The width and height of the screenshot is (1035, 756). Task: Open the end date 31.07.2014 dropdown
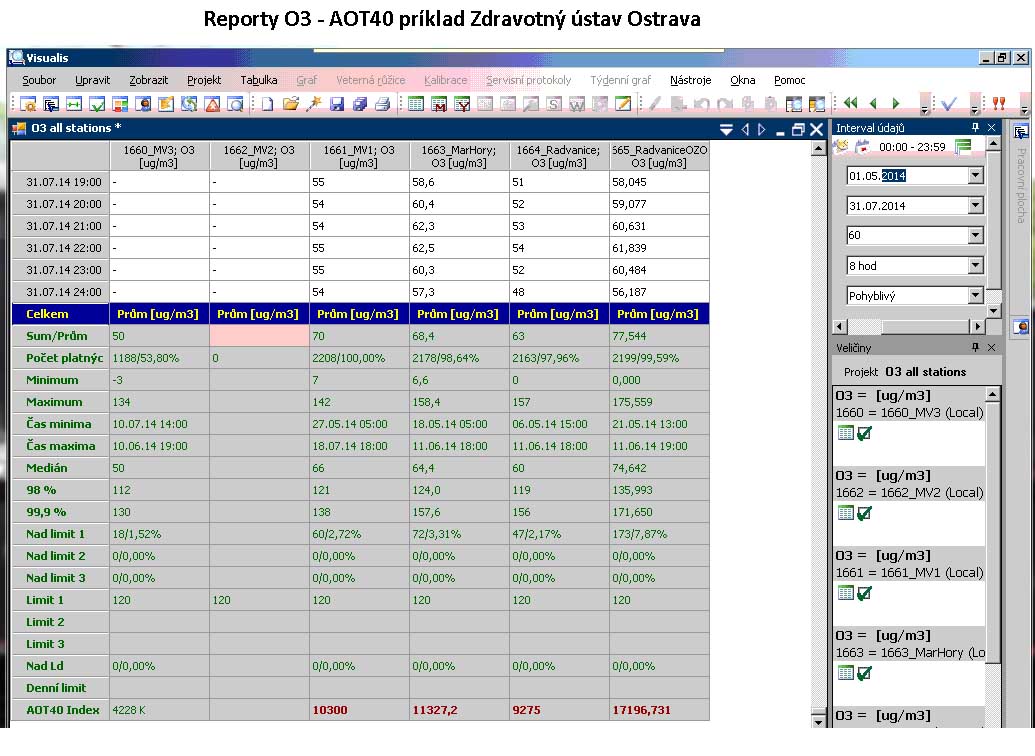[x=976, y=205]
